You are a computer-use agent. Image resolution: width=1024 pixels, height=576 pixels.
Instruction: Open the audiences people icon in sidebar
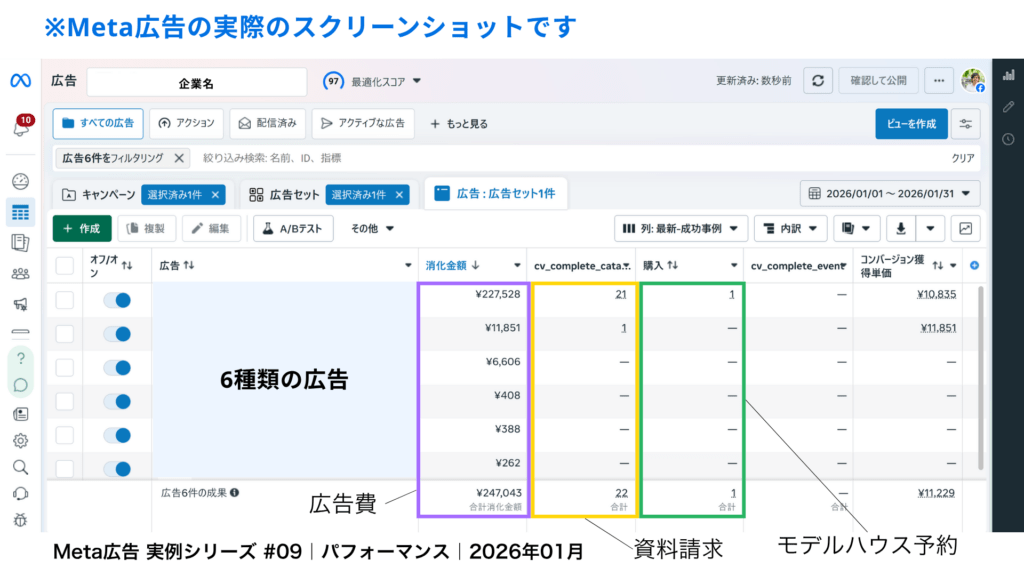(x=20, y=274)
